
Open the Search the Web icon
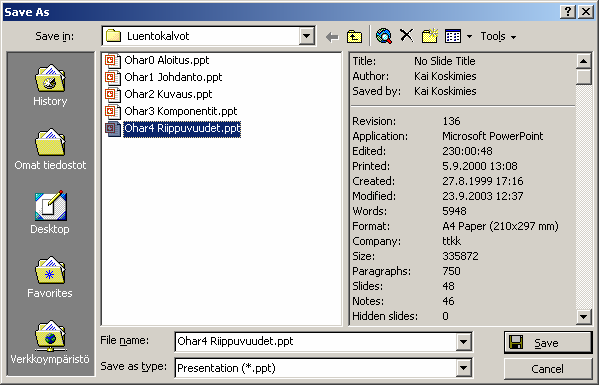click(384, 36)
